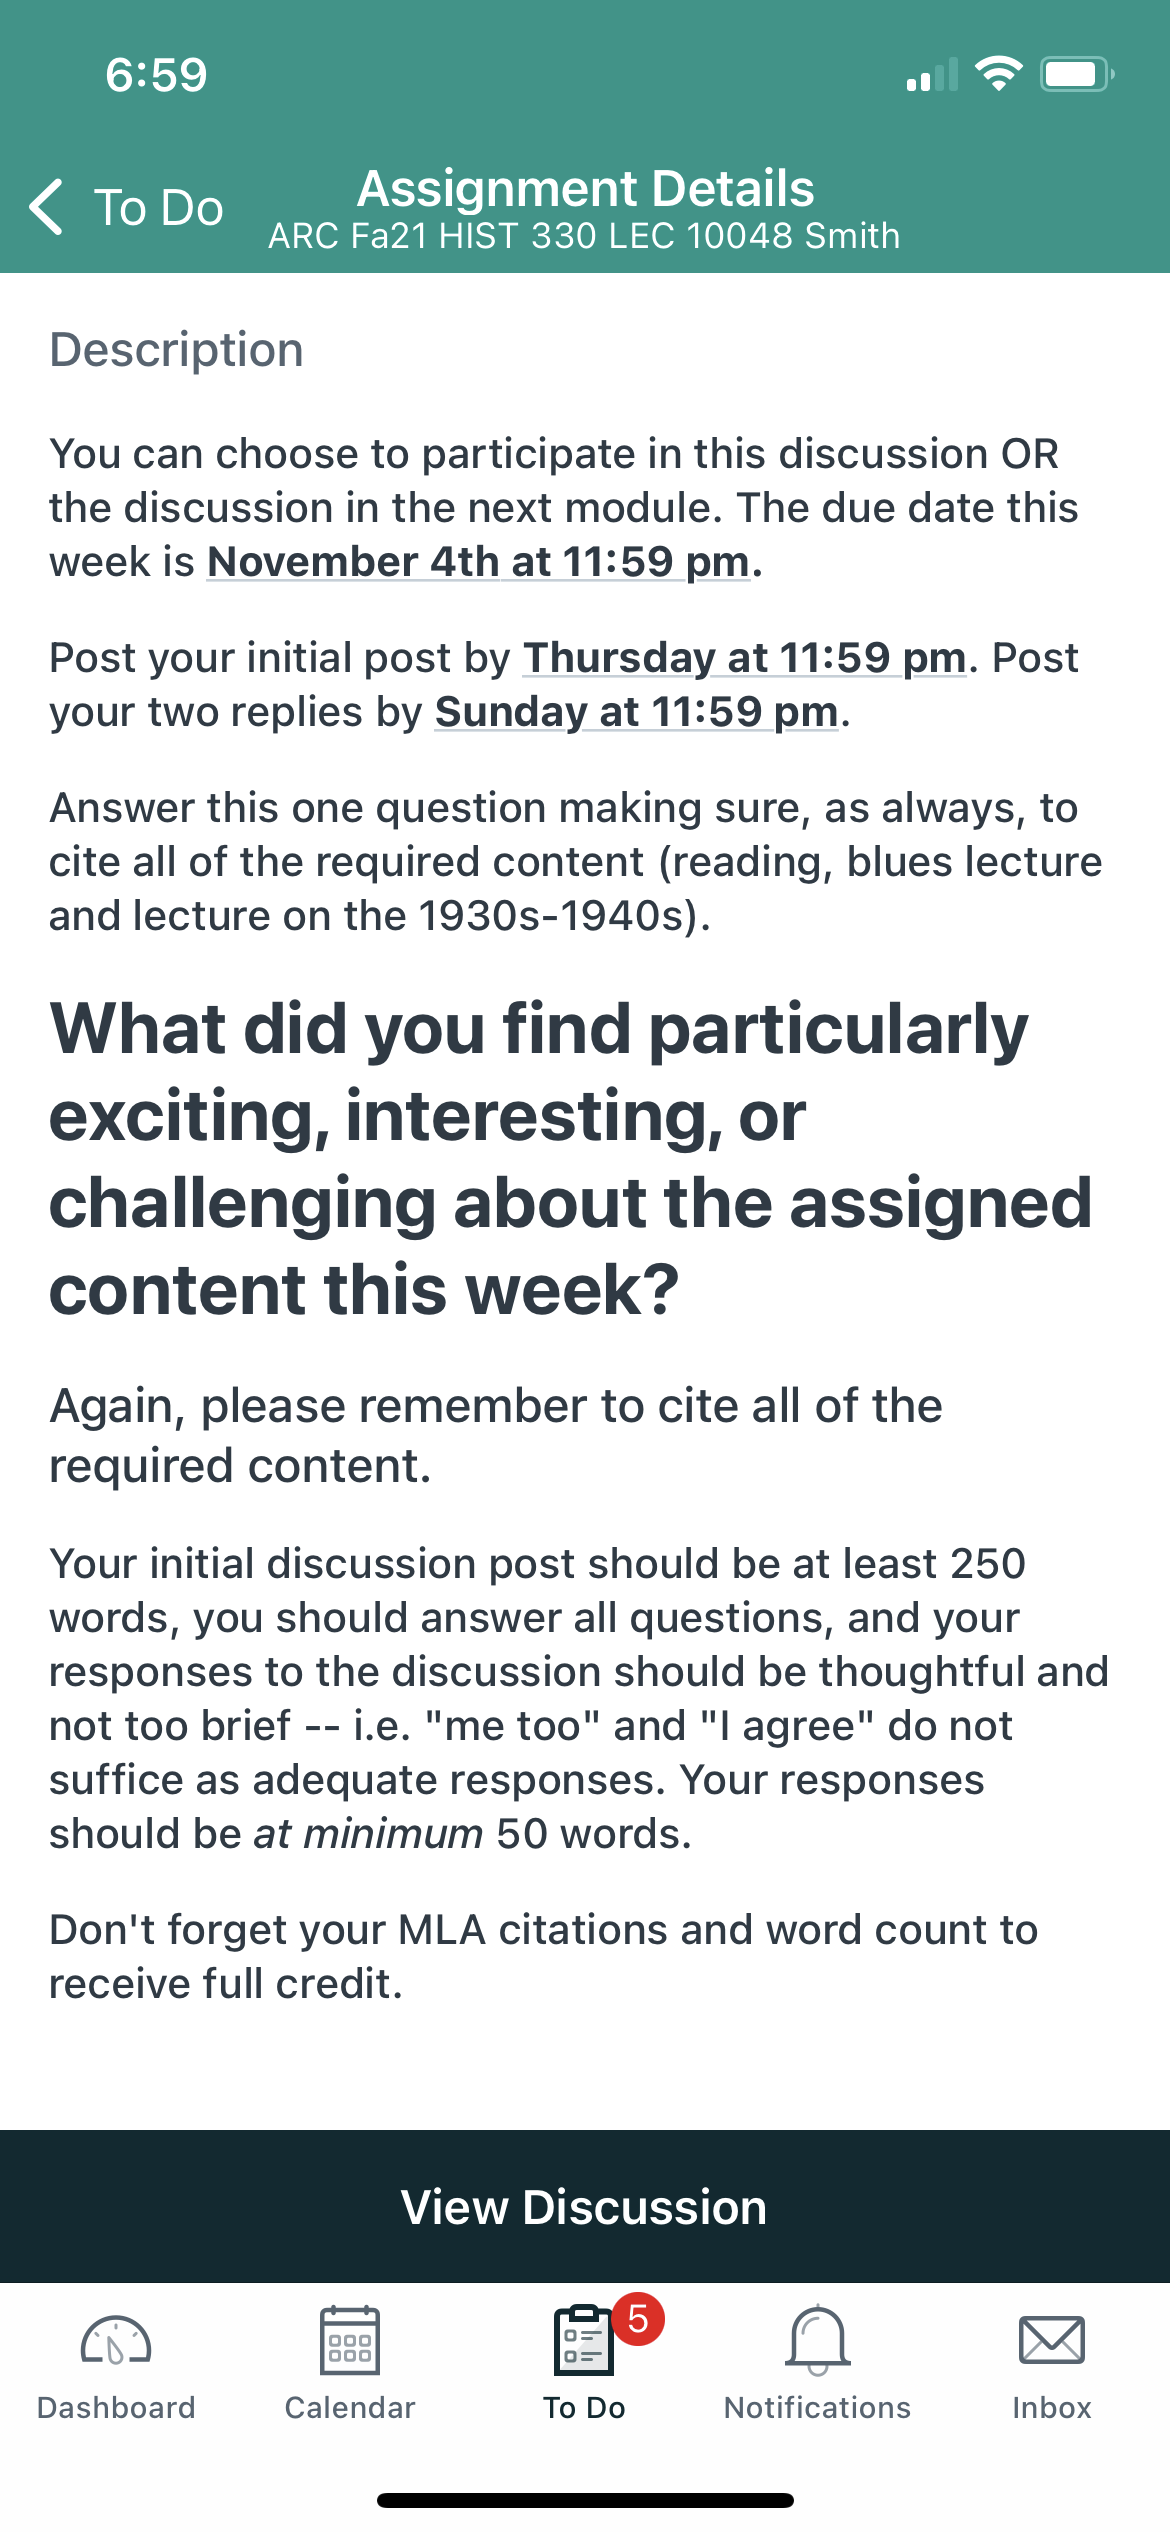Switch to the Dashboard tab label
Viewport: 1170px width, 2532px height.
116,2408
